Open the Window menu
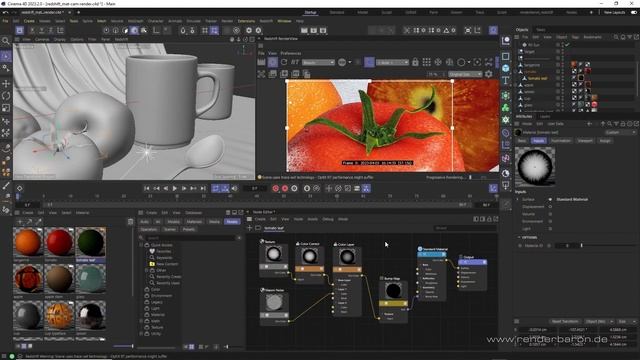 [284, 21]
